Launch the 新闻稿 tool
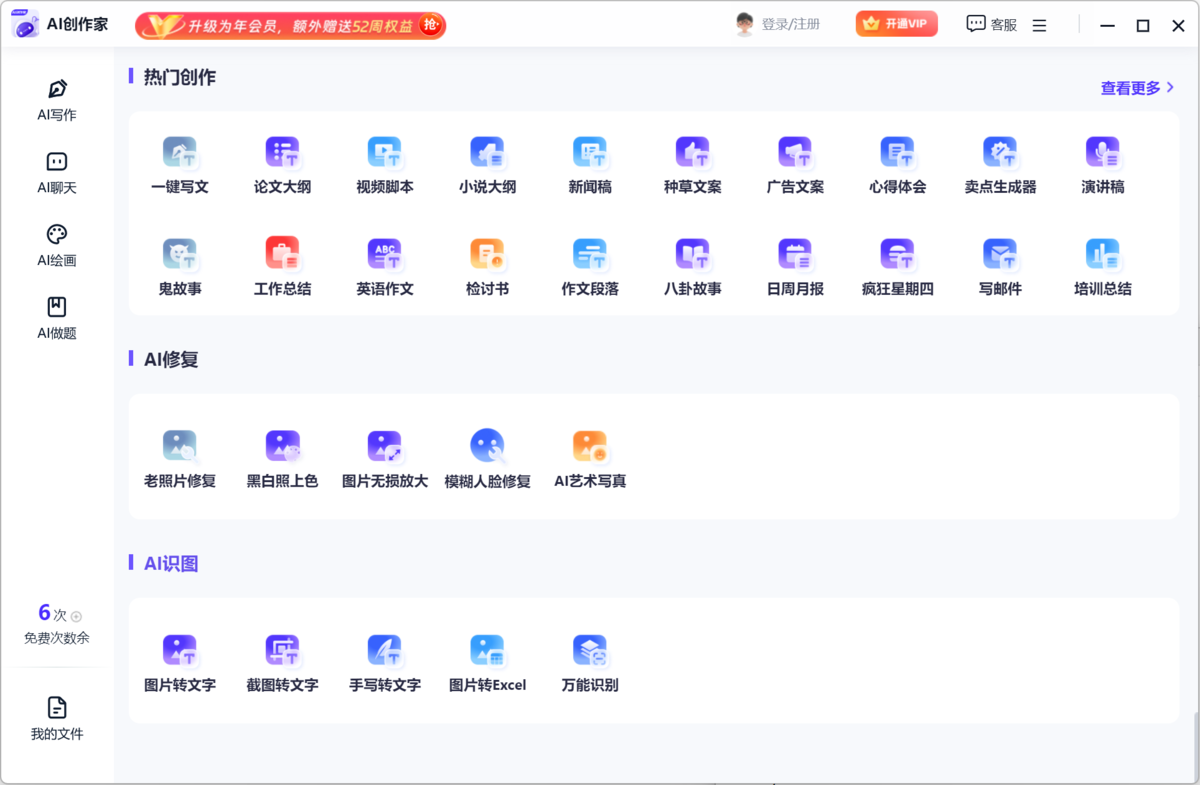This screenshot has height=785, width=1200. point(590,163)
